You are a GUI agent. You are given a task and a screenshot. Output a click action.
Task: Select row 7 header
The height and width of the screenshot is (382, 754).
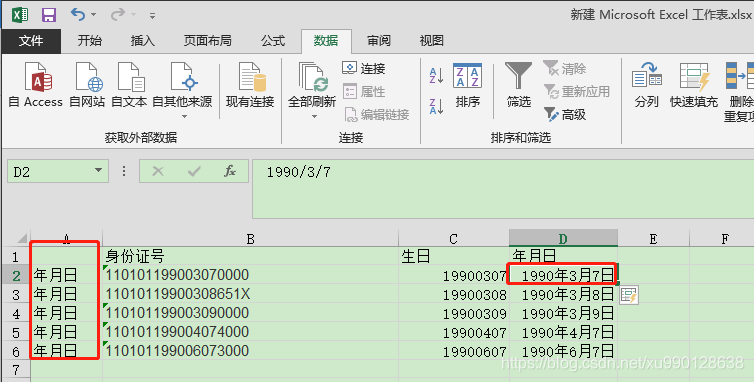click(15, 370)
